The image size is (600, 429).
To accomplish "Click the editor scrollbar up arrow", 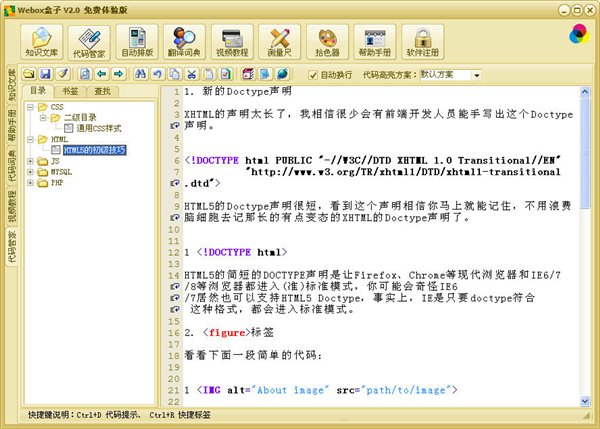I will (585, 91).
